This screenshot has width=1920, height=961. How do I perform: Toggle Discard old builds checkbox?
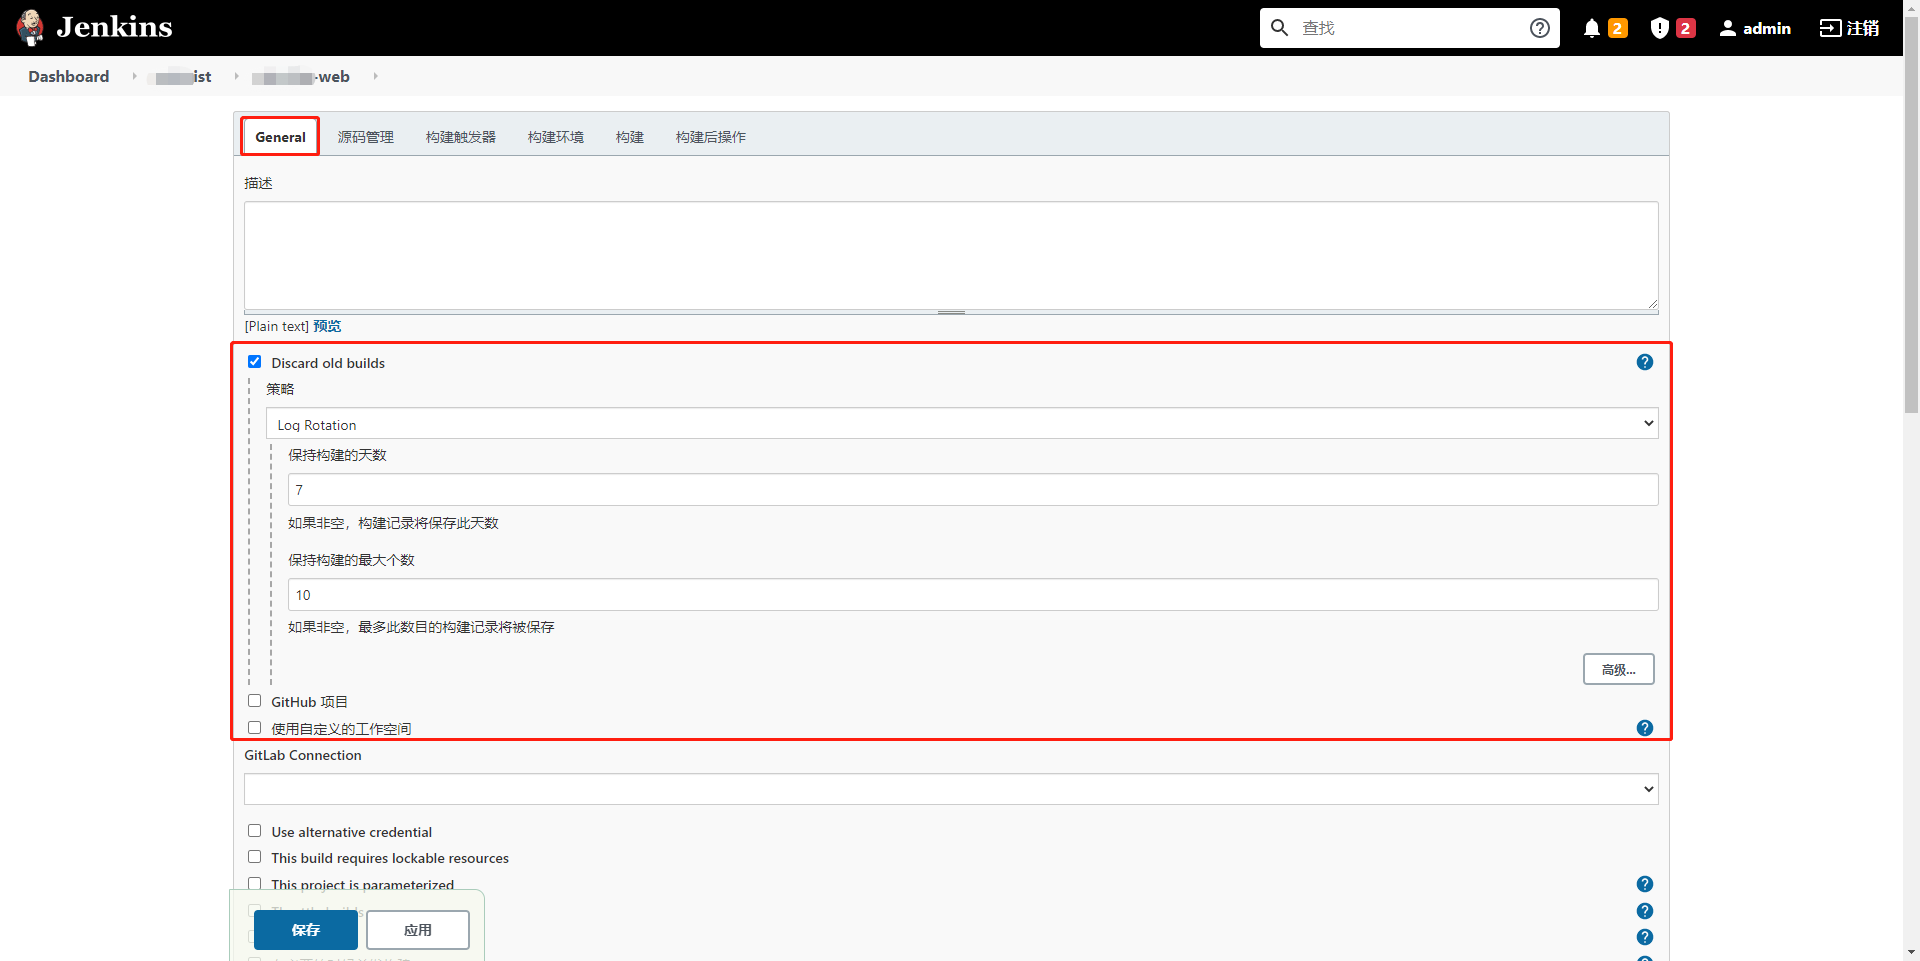click(254, 362)
